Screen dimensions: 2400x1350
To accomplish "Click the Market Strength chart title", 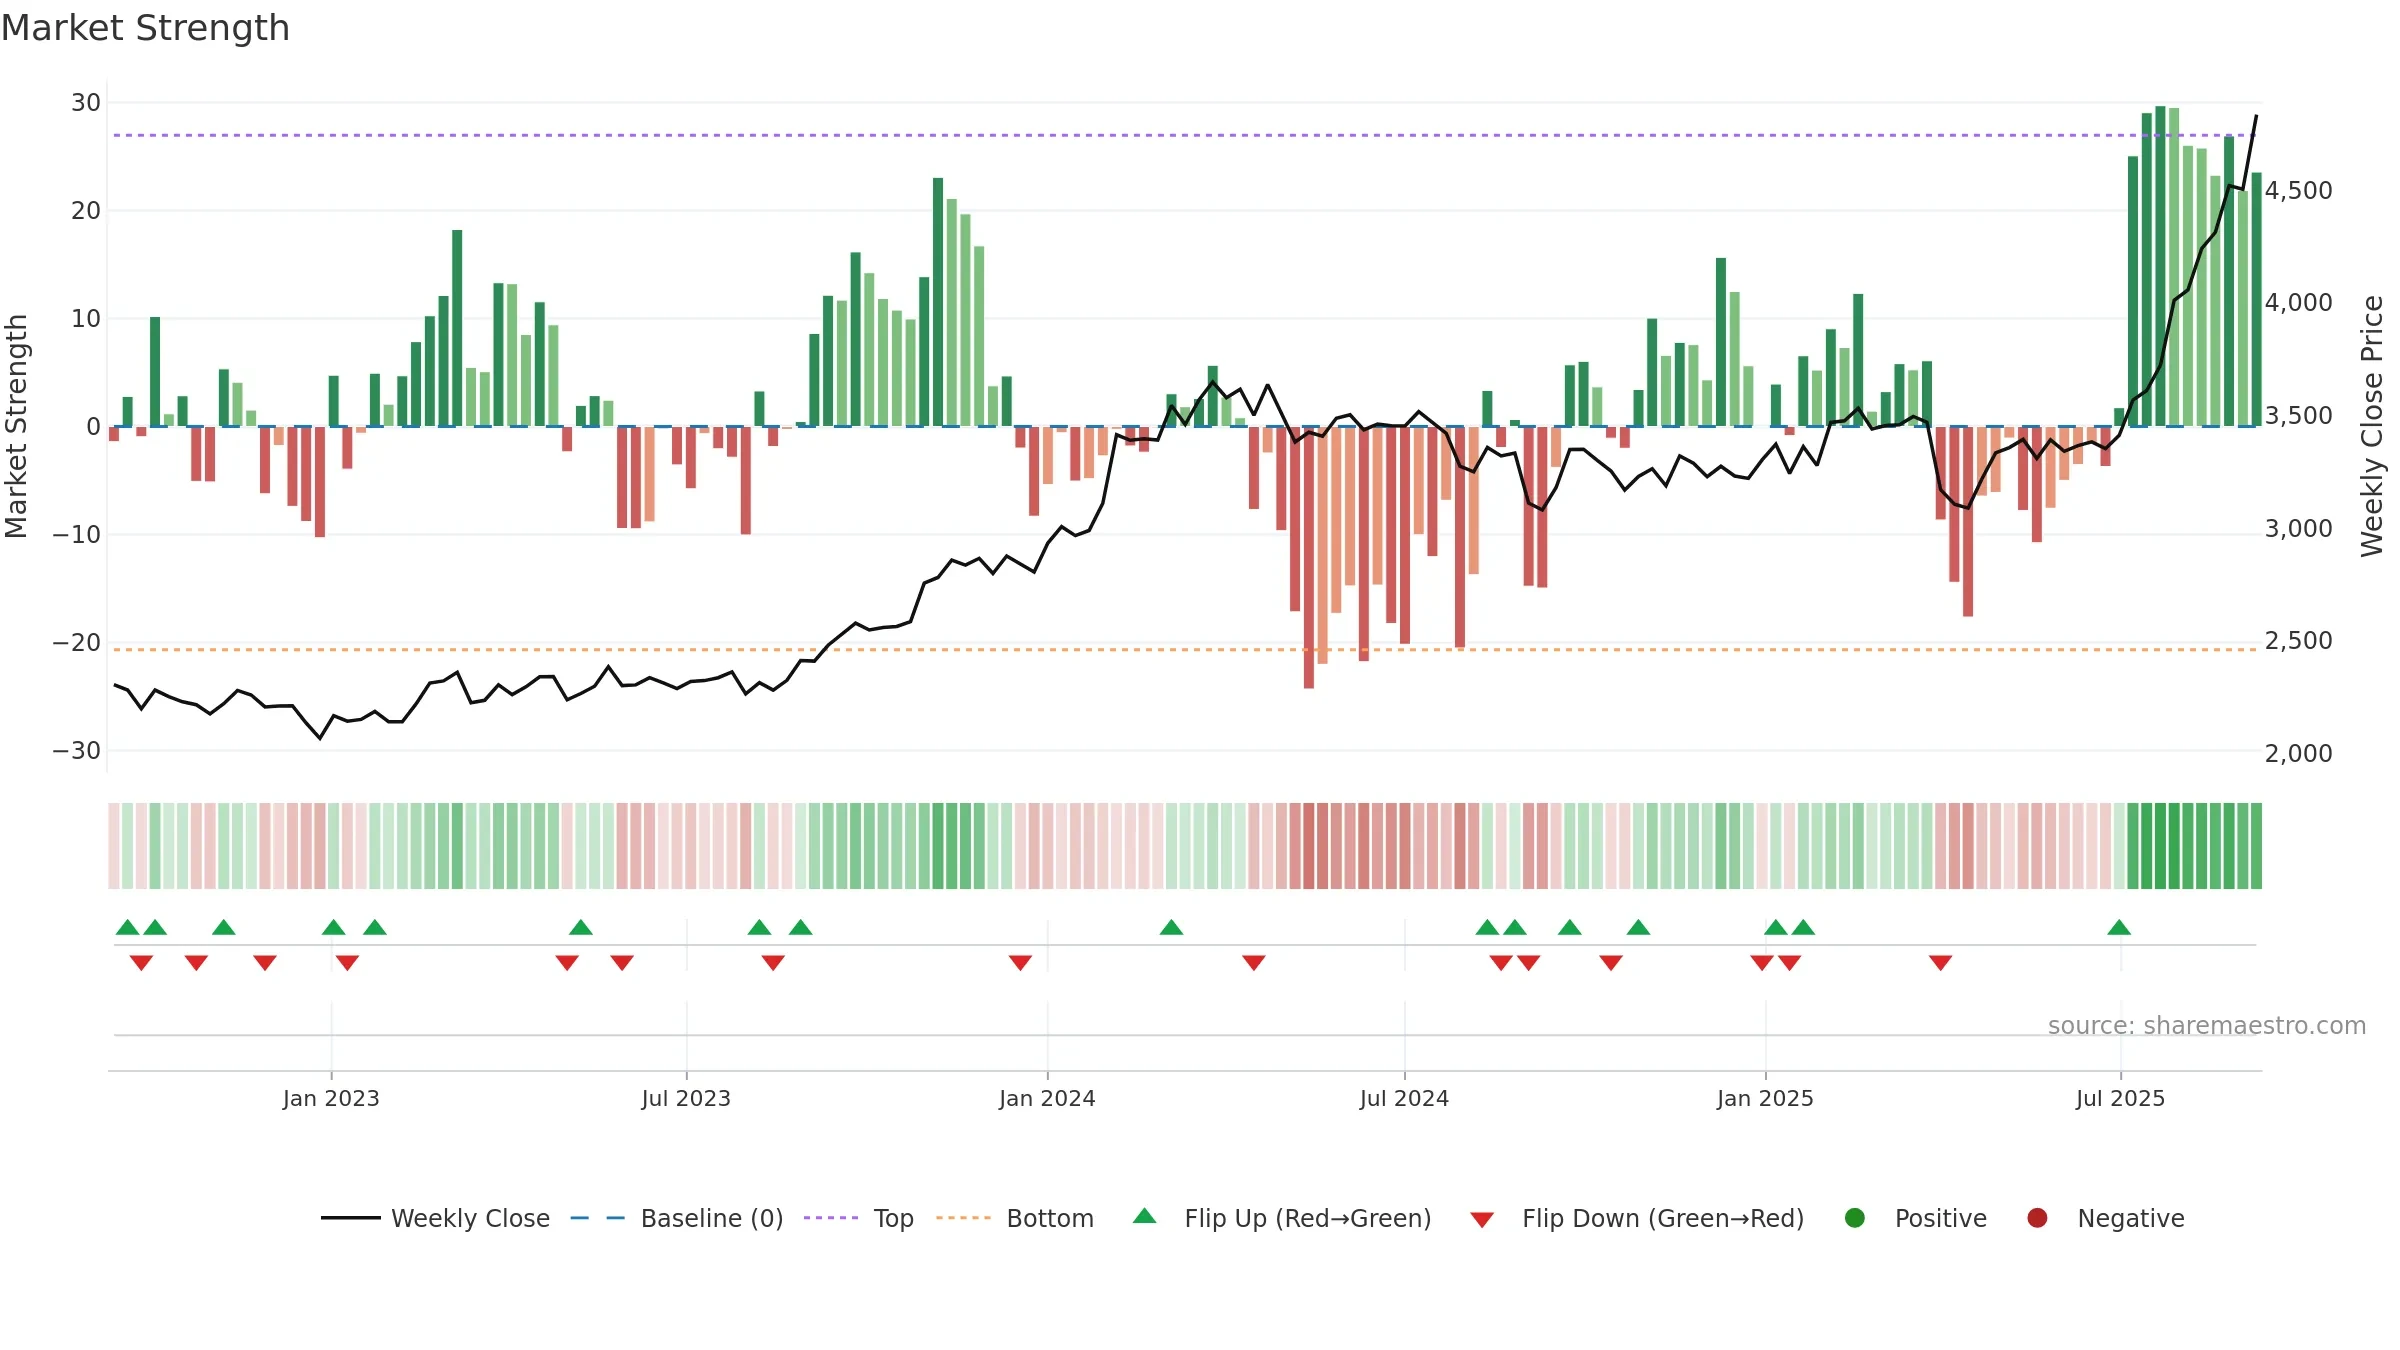I will (x=145, y=28).
